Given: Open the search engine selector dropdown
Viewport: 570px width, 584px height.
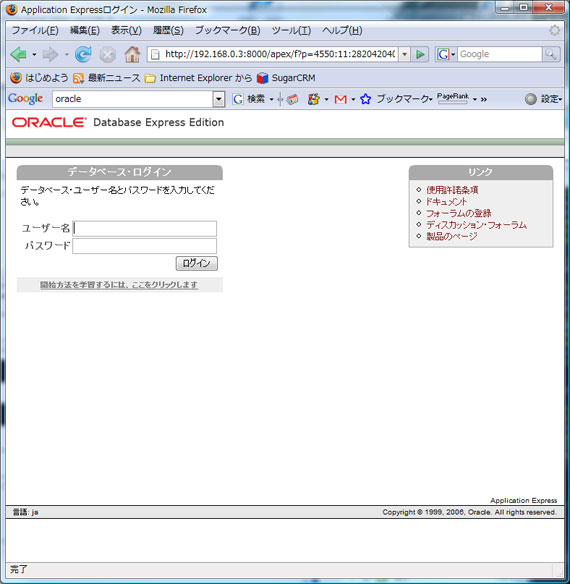Looking at the screenshot, I should (x=453, y=55).
